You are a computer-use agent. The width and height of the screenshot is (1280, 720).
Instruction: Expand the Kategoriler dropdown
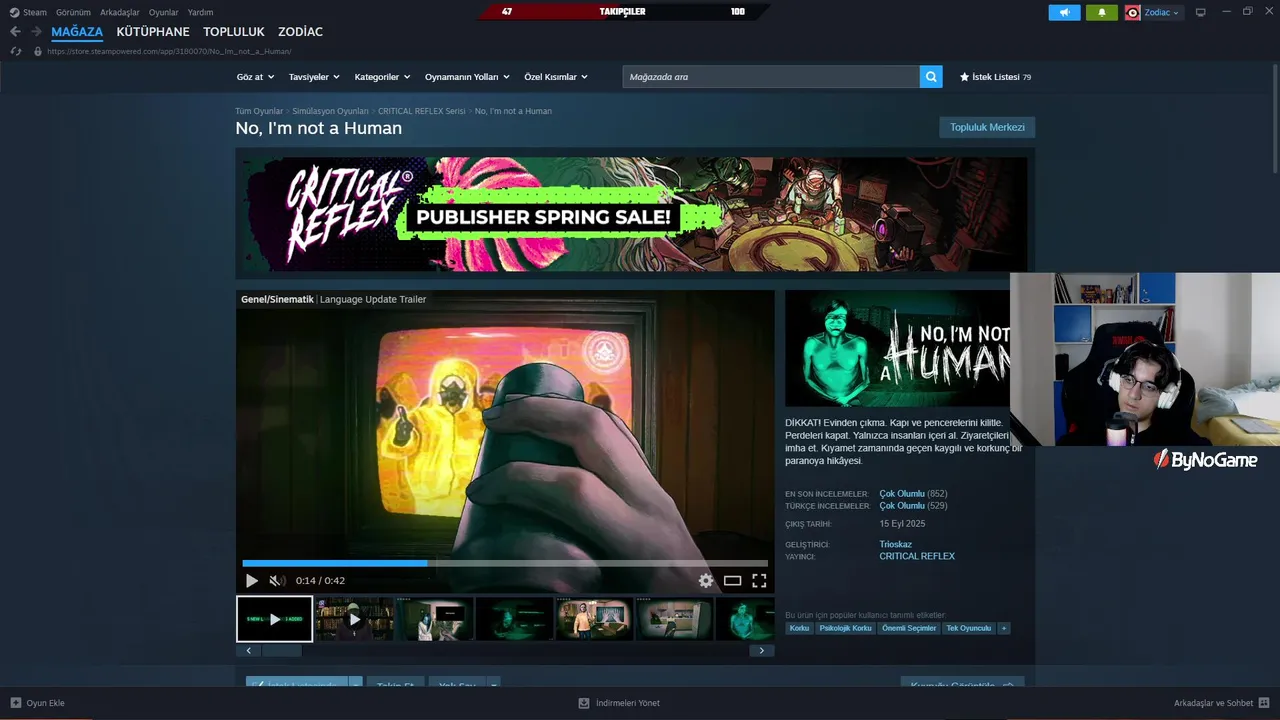[383, 77]
